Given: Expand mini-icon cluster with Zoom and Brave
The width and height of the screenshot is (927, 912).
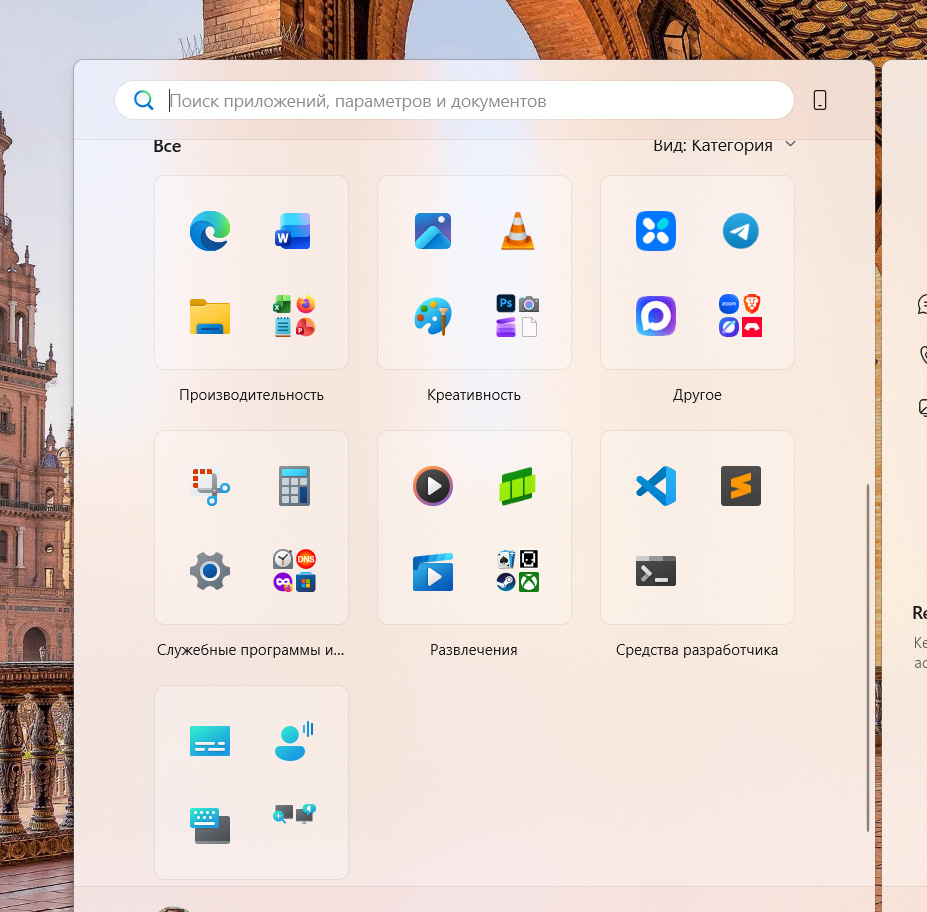Looking at the screenshot, I should (740, 316).
